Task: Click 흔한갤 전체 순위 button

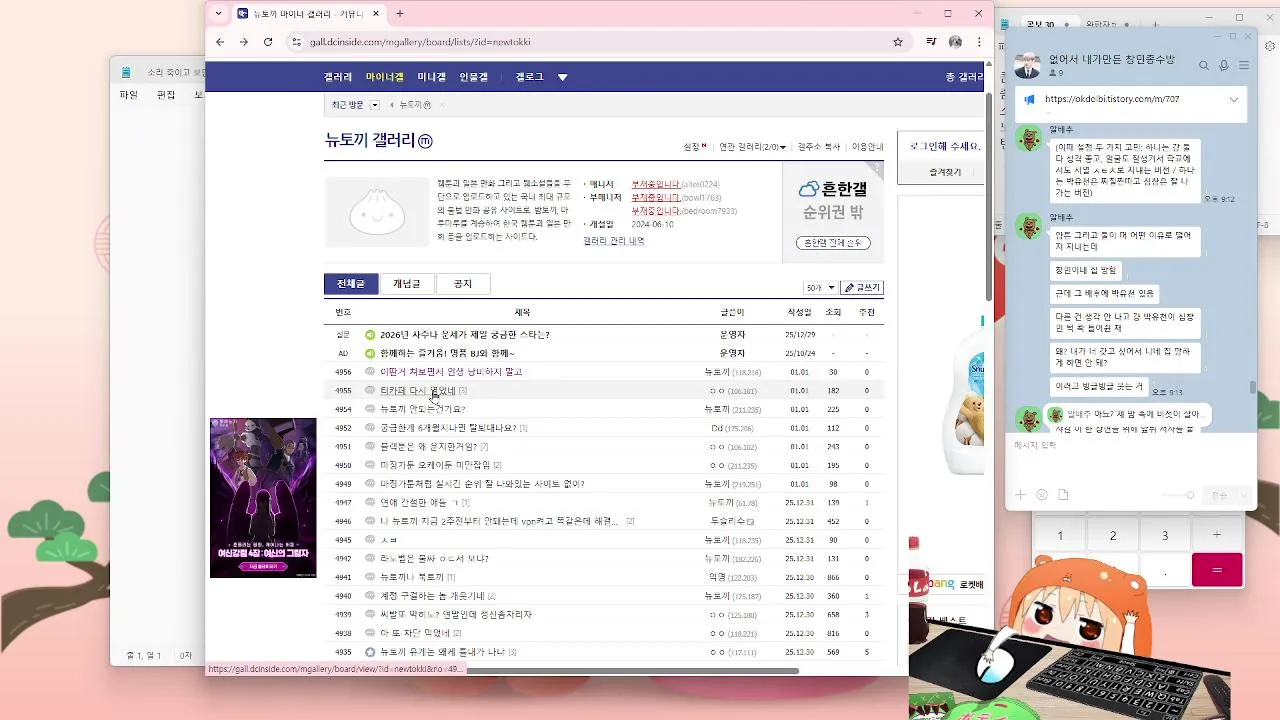Action: click(833, 243)
